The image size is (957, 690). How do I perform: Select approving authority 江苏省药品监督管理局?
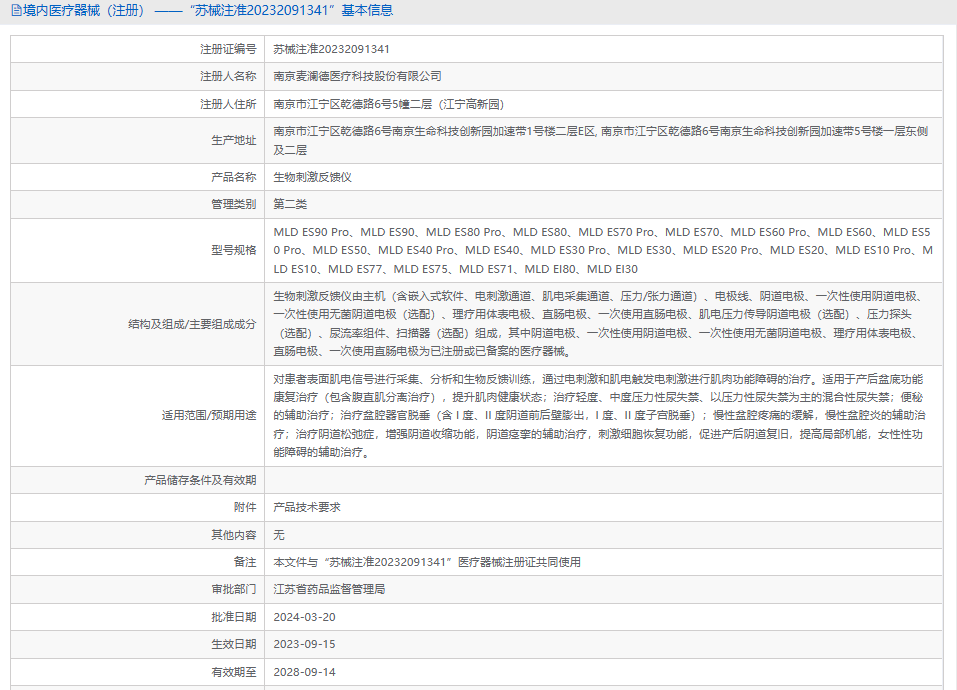(x=330, y=589)
